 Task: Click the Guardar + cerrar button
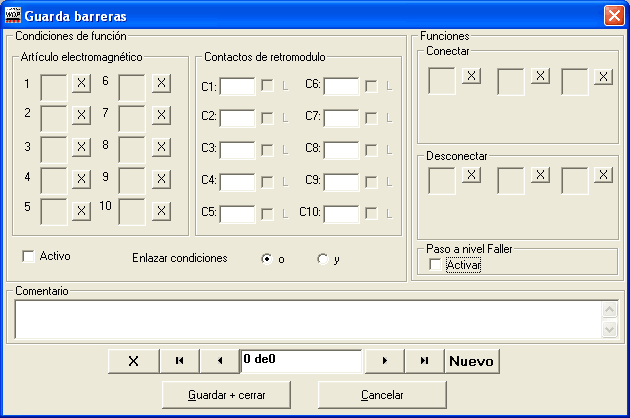226,395
